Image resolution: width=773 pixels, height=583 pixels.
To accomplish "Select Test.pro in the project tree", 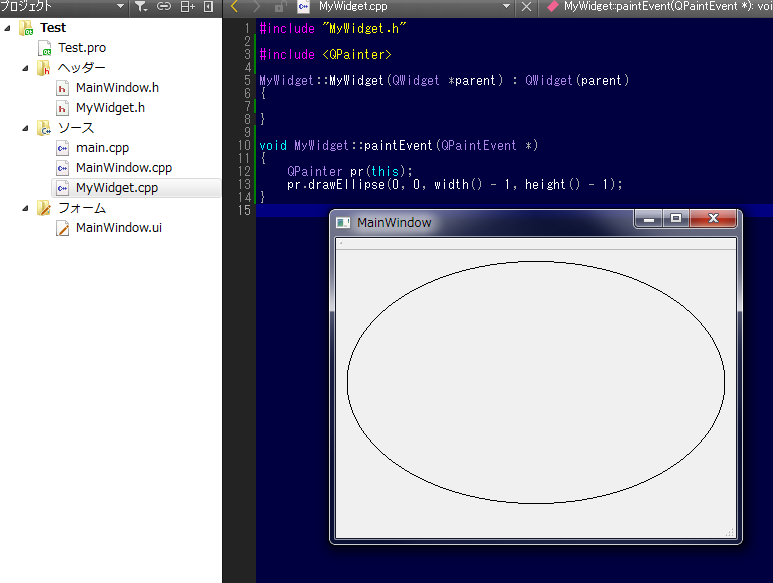I will click(x=82, y=48).
